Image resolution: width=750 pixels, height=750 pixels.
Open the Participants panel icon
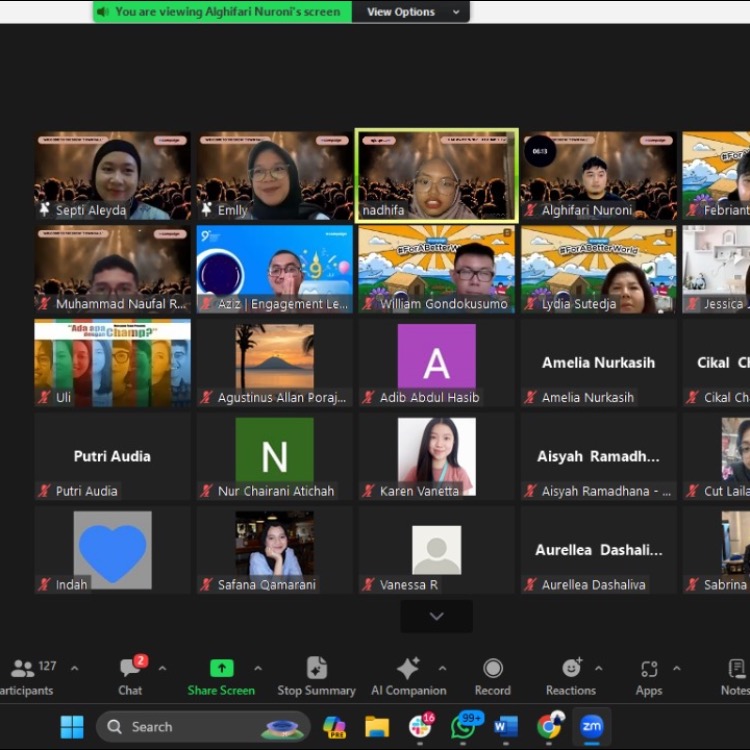coord(22,668)
